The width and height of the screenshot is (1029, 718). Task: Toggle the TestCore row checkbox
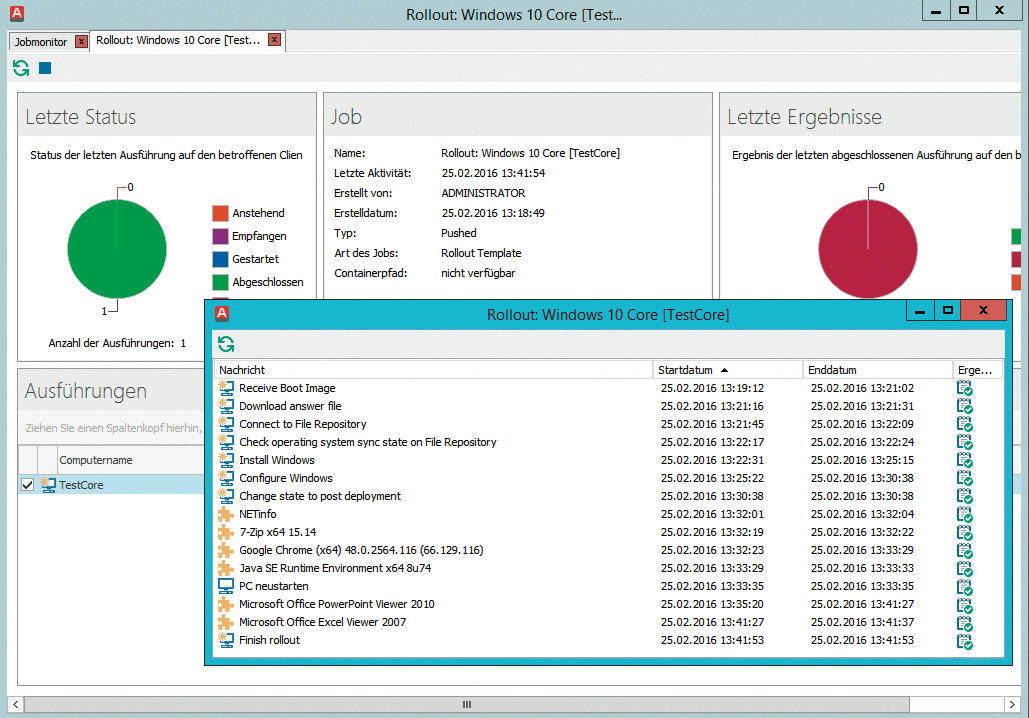click(x=28, y=485)
